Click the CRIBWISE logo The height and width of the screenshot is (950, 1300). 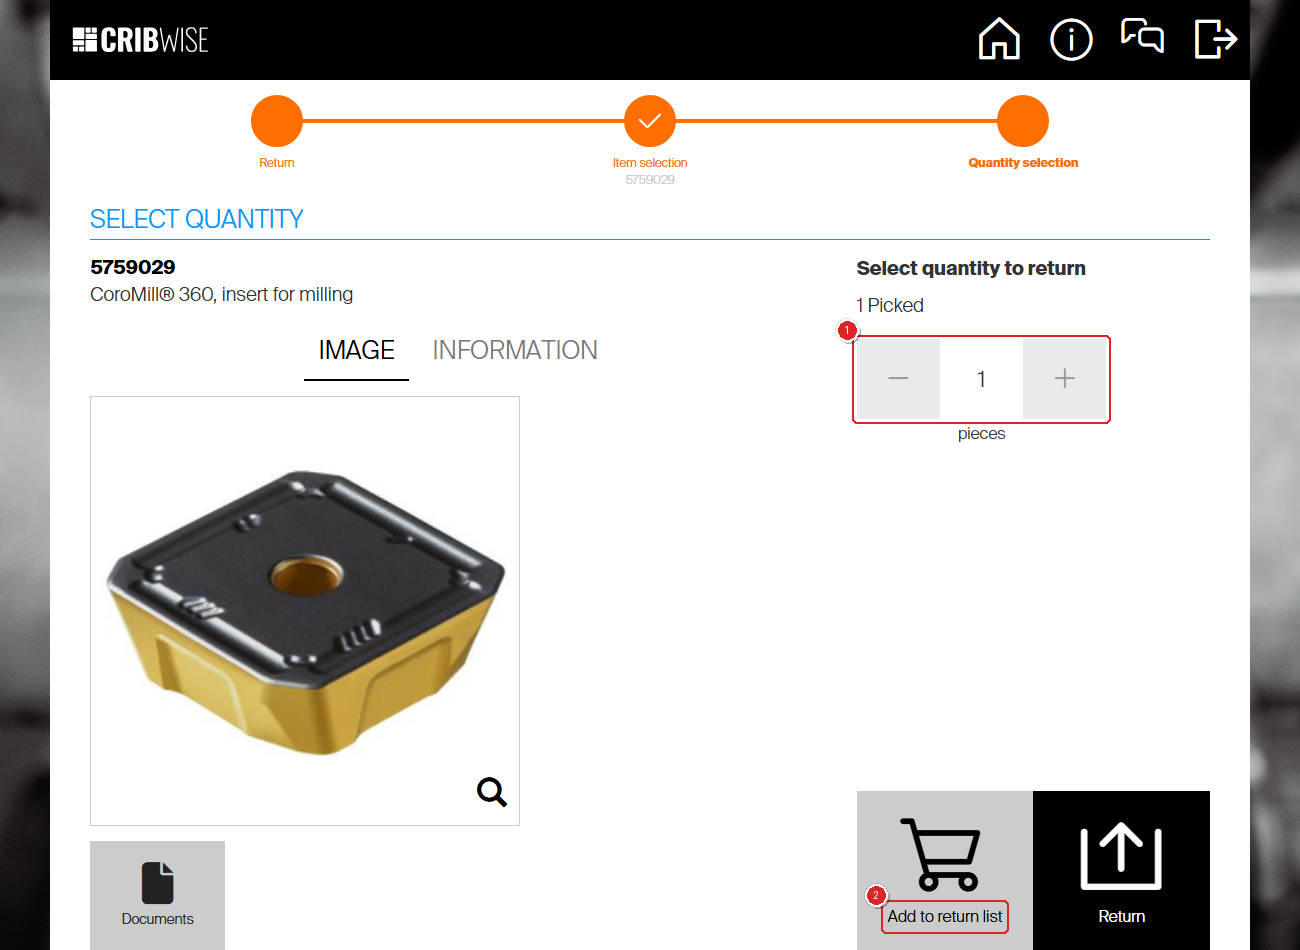point(140,40)
